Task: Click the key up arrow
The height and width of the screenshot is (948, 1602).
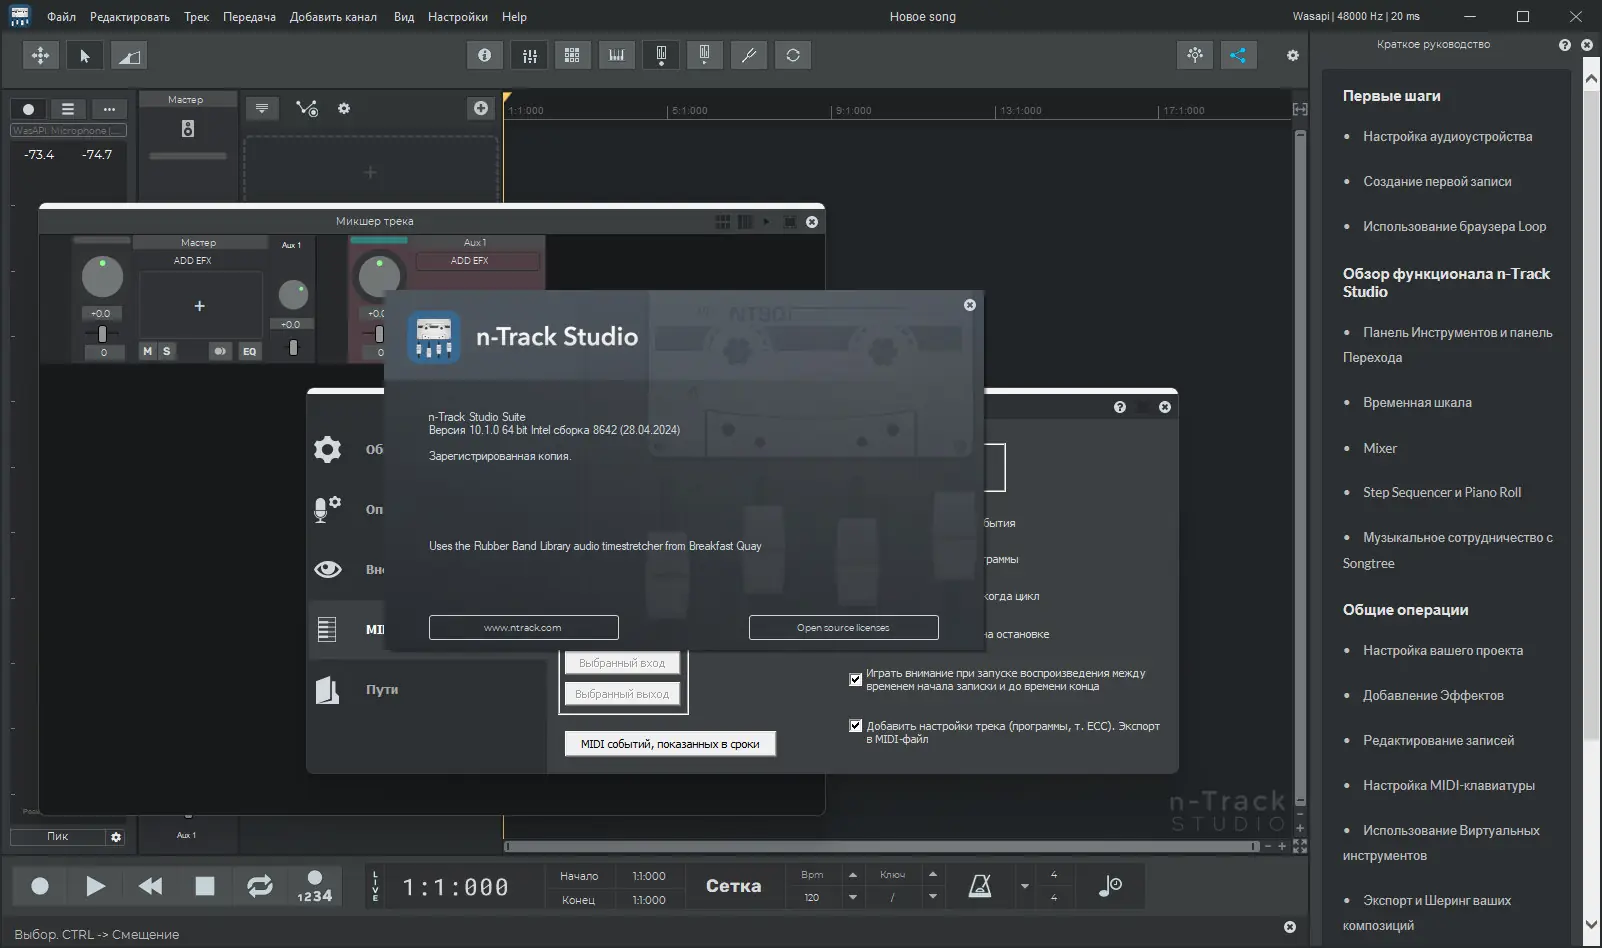Action: tap(933, 875)
